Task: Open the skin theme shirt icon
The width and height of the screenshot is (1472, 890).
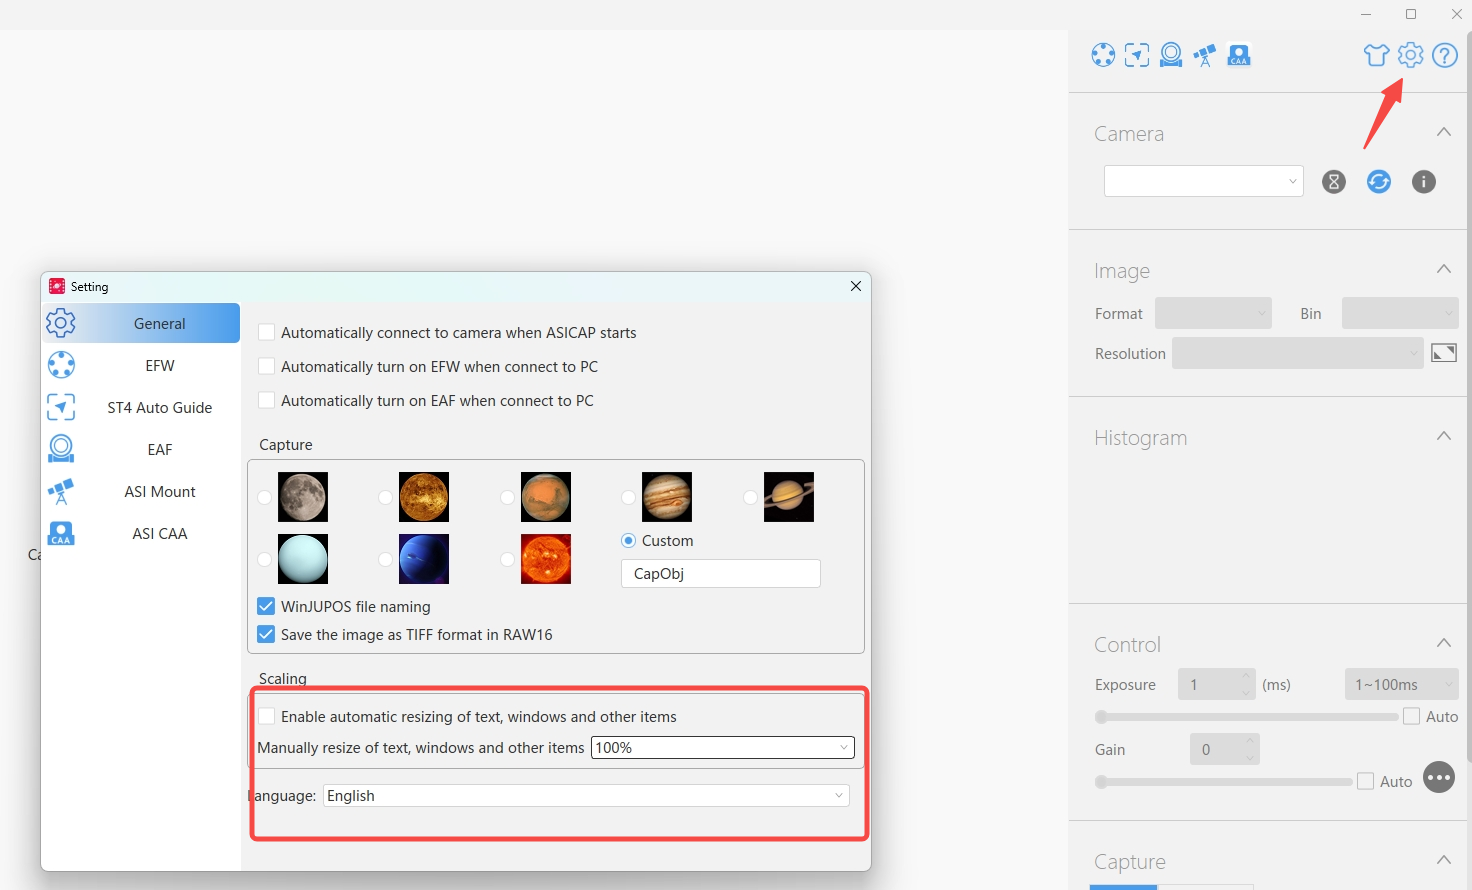Action: click(x=1376, y=55)
